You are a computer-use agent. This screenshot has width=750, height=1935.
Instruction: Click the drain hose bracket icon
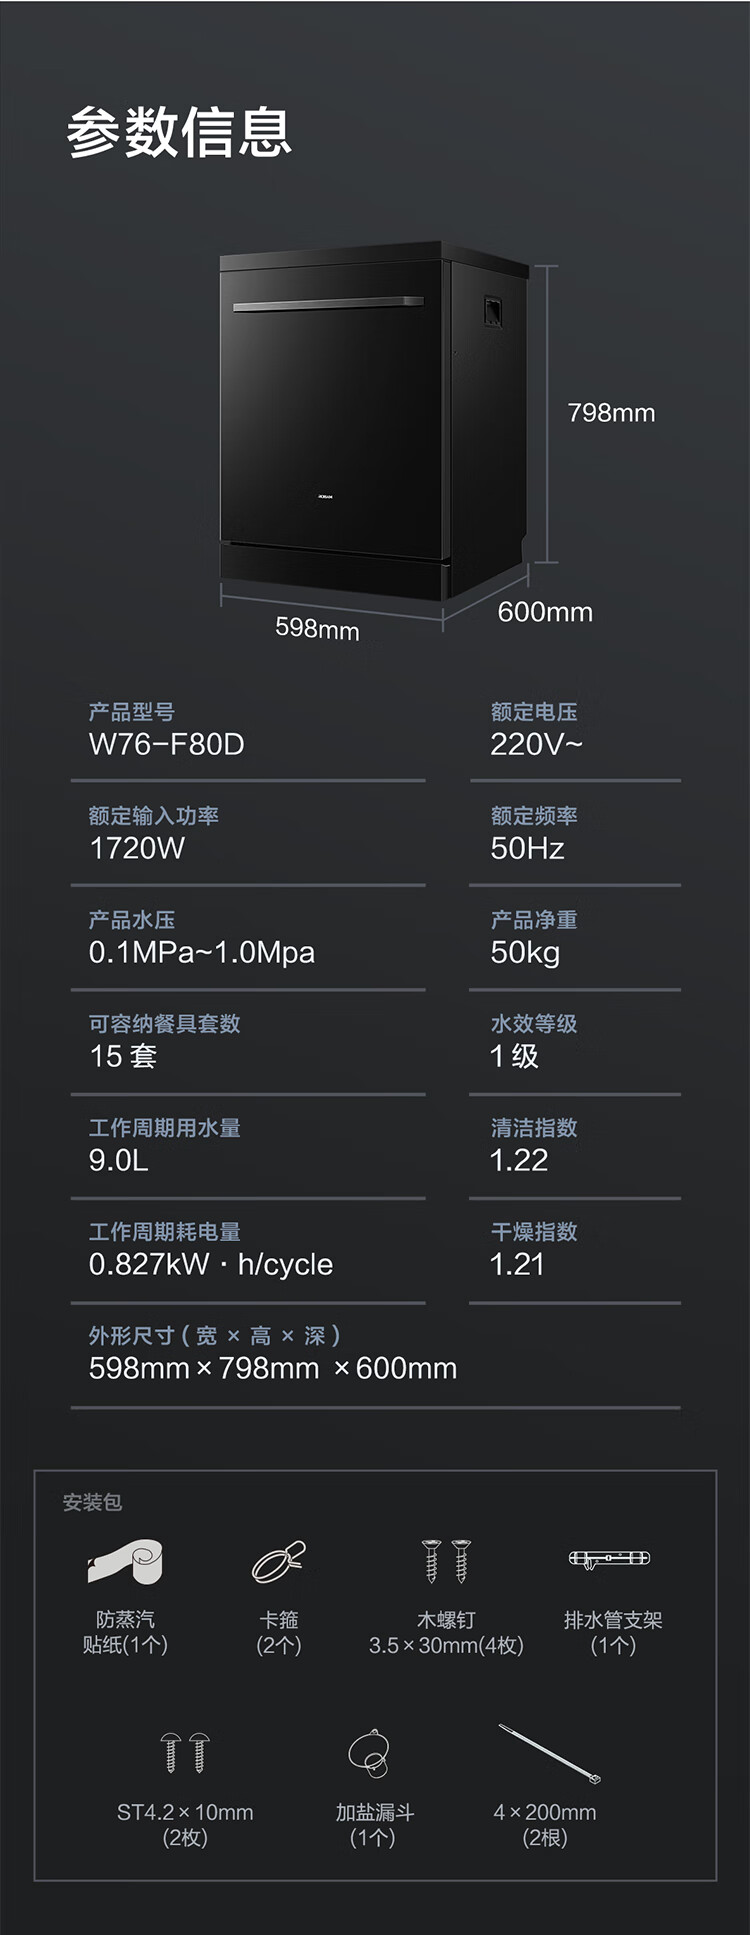click(609, 1558)
